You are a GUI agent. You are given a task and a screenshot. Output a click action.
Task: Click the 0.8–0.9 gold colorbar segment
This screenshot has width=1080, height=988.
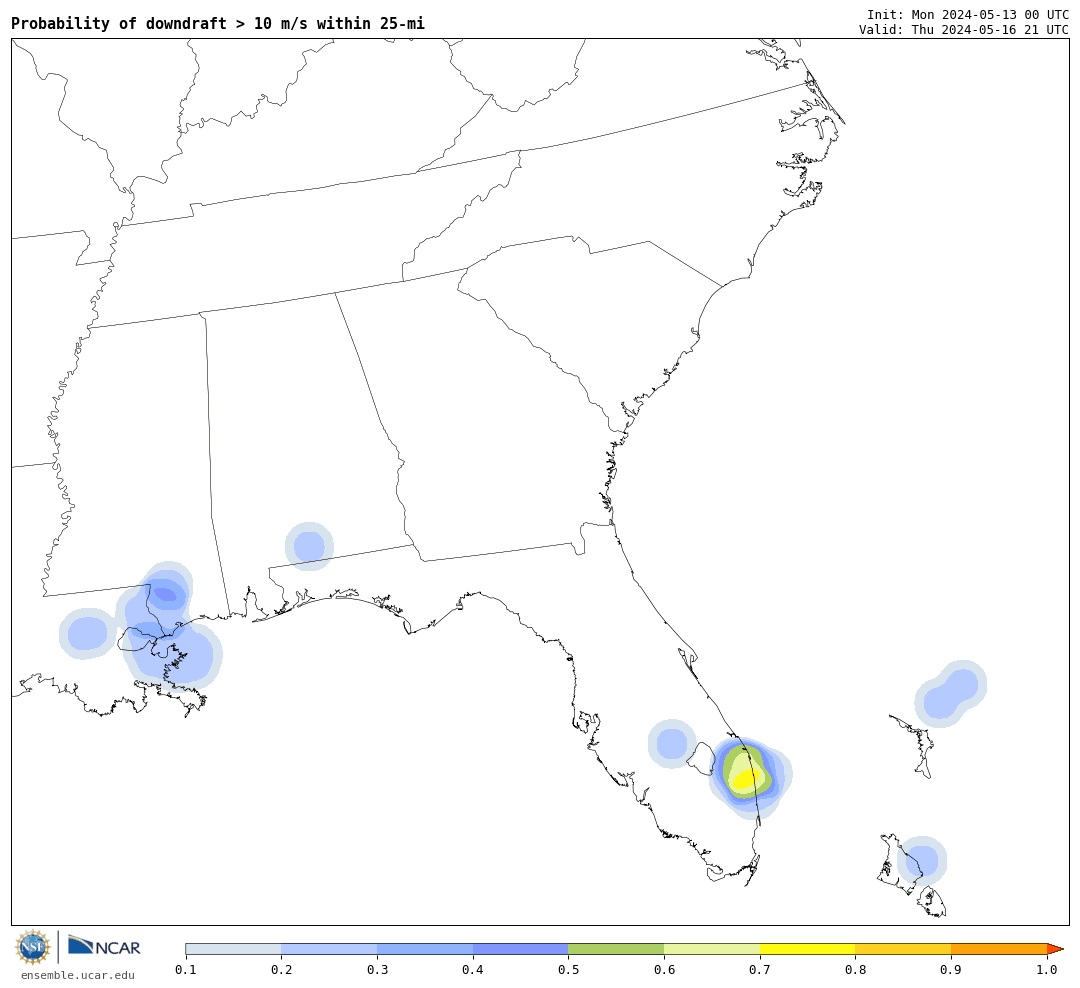point(903,949)
